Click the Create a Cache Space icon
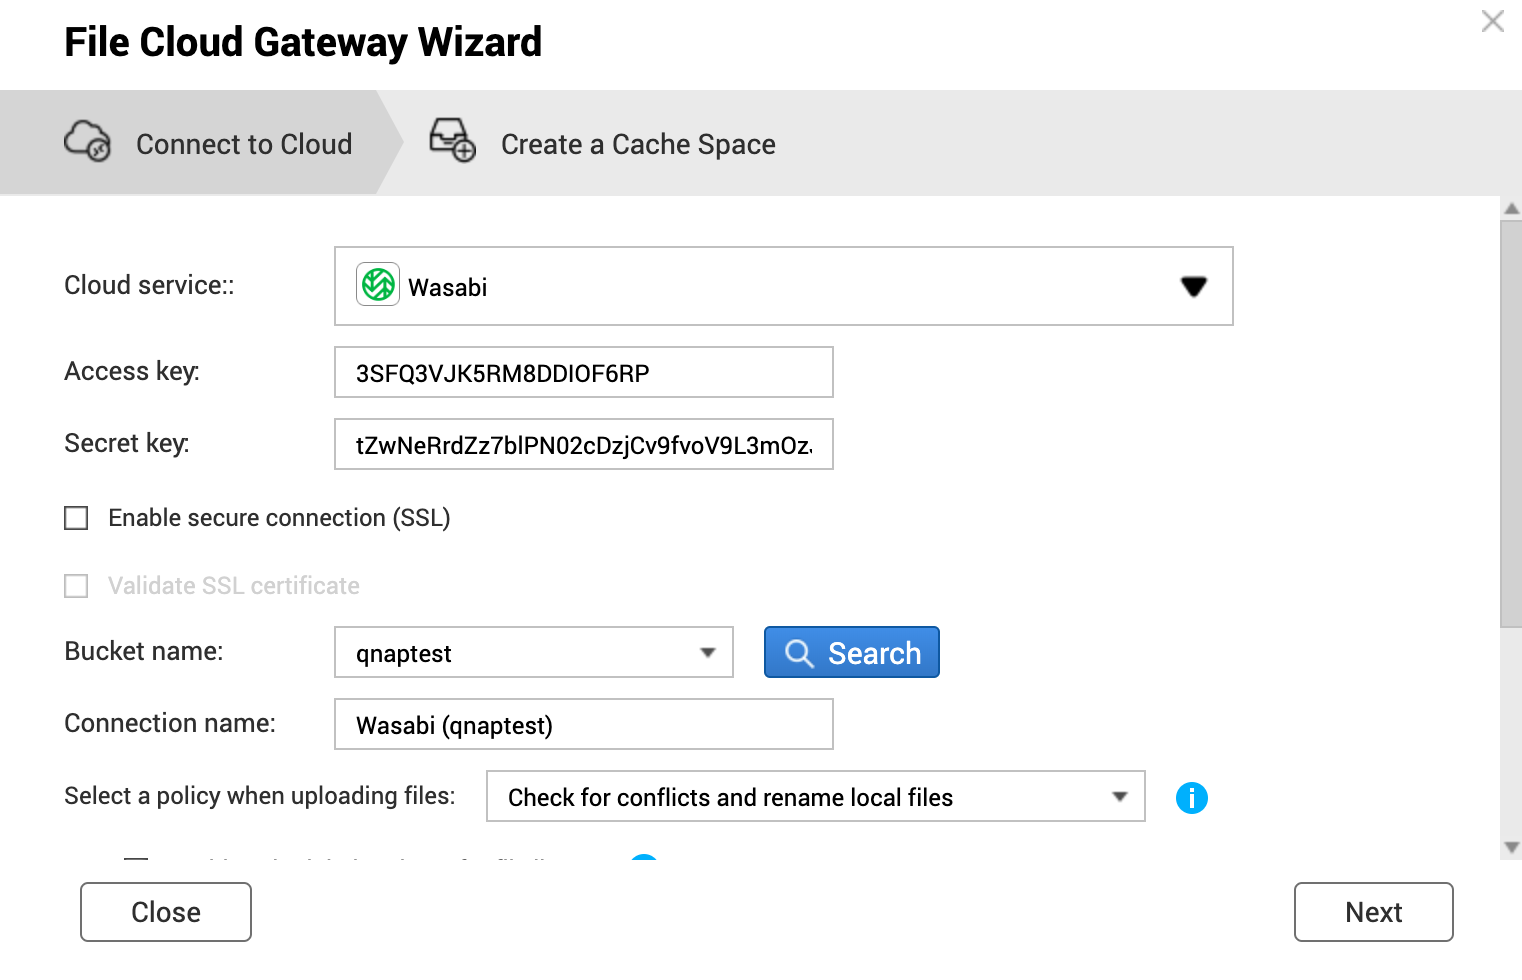The height and width of the screenshot is (980, 1522). coord(452,140)
